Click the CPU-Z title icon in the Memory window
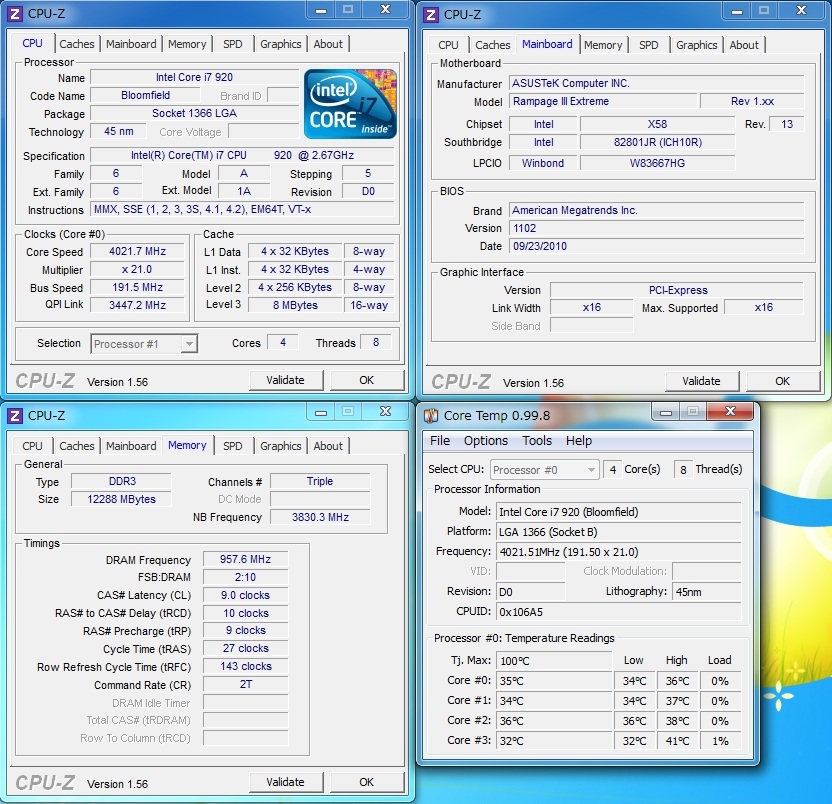The width and height of the screenshot is (832, 804). tap(15, 415)
